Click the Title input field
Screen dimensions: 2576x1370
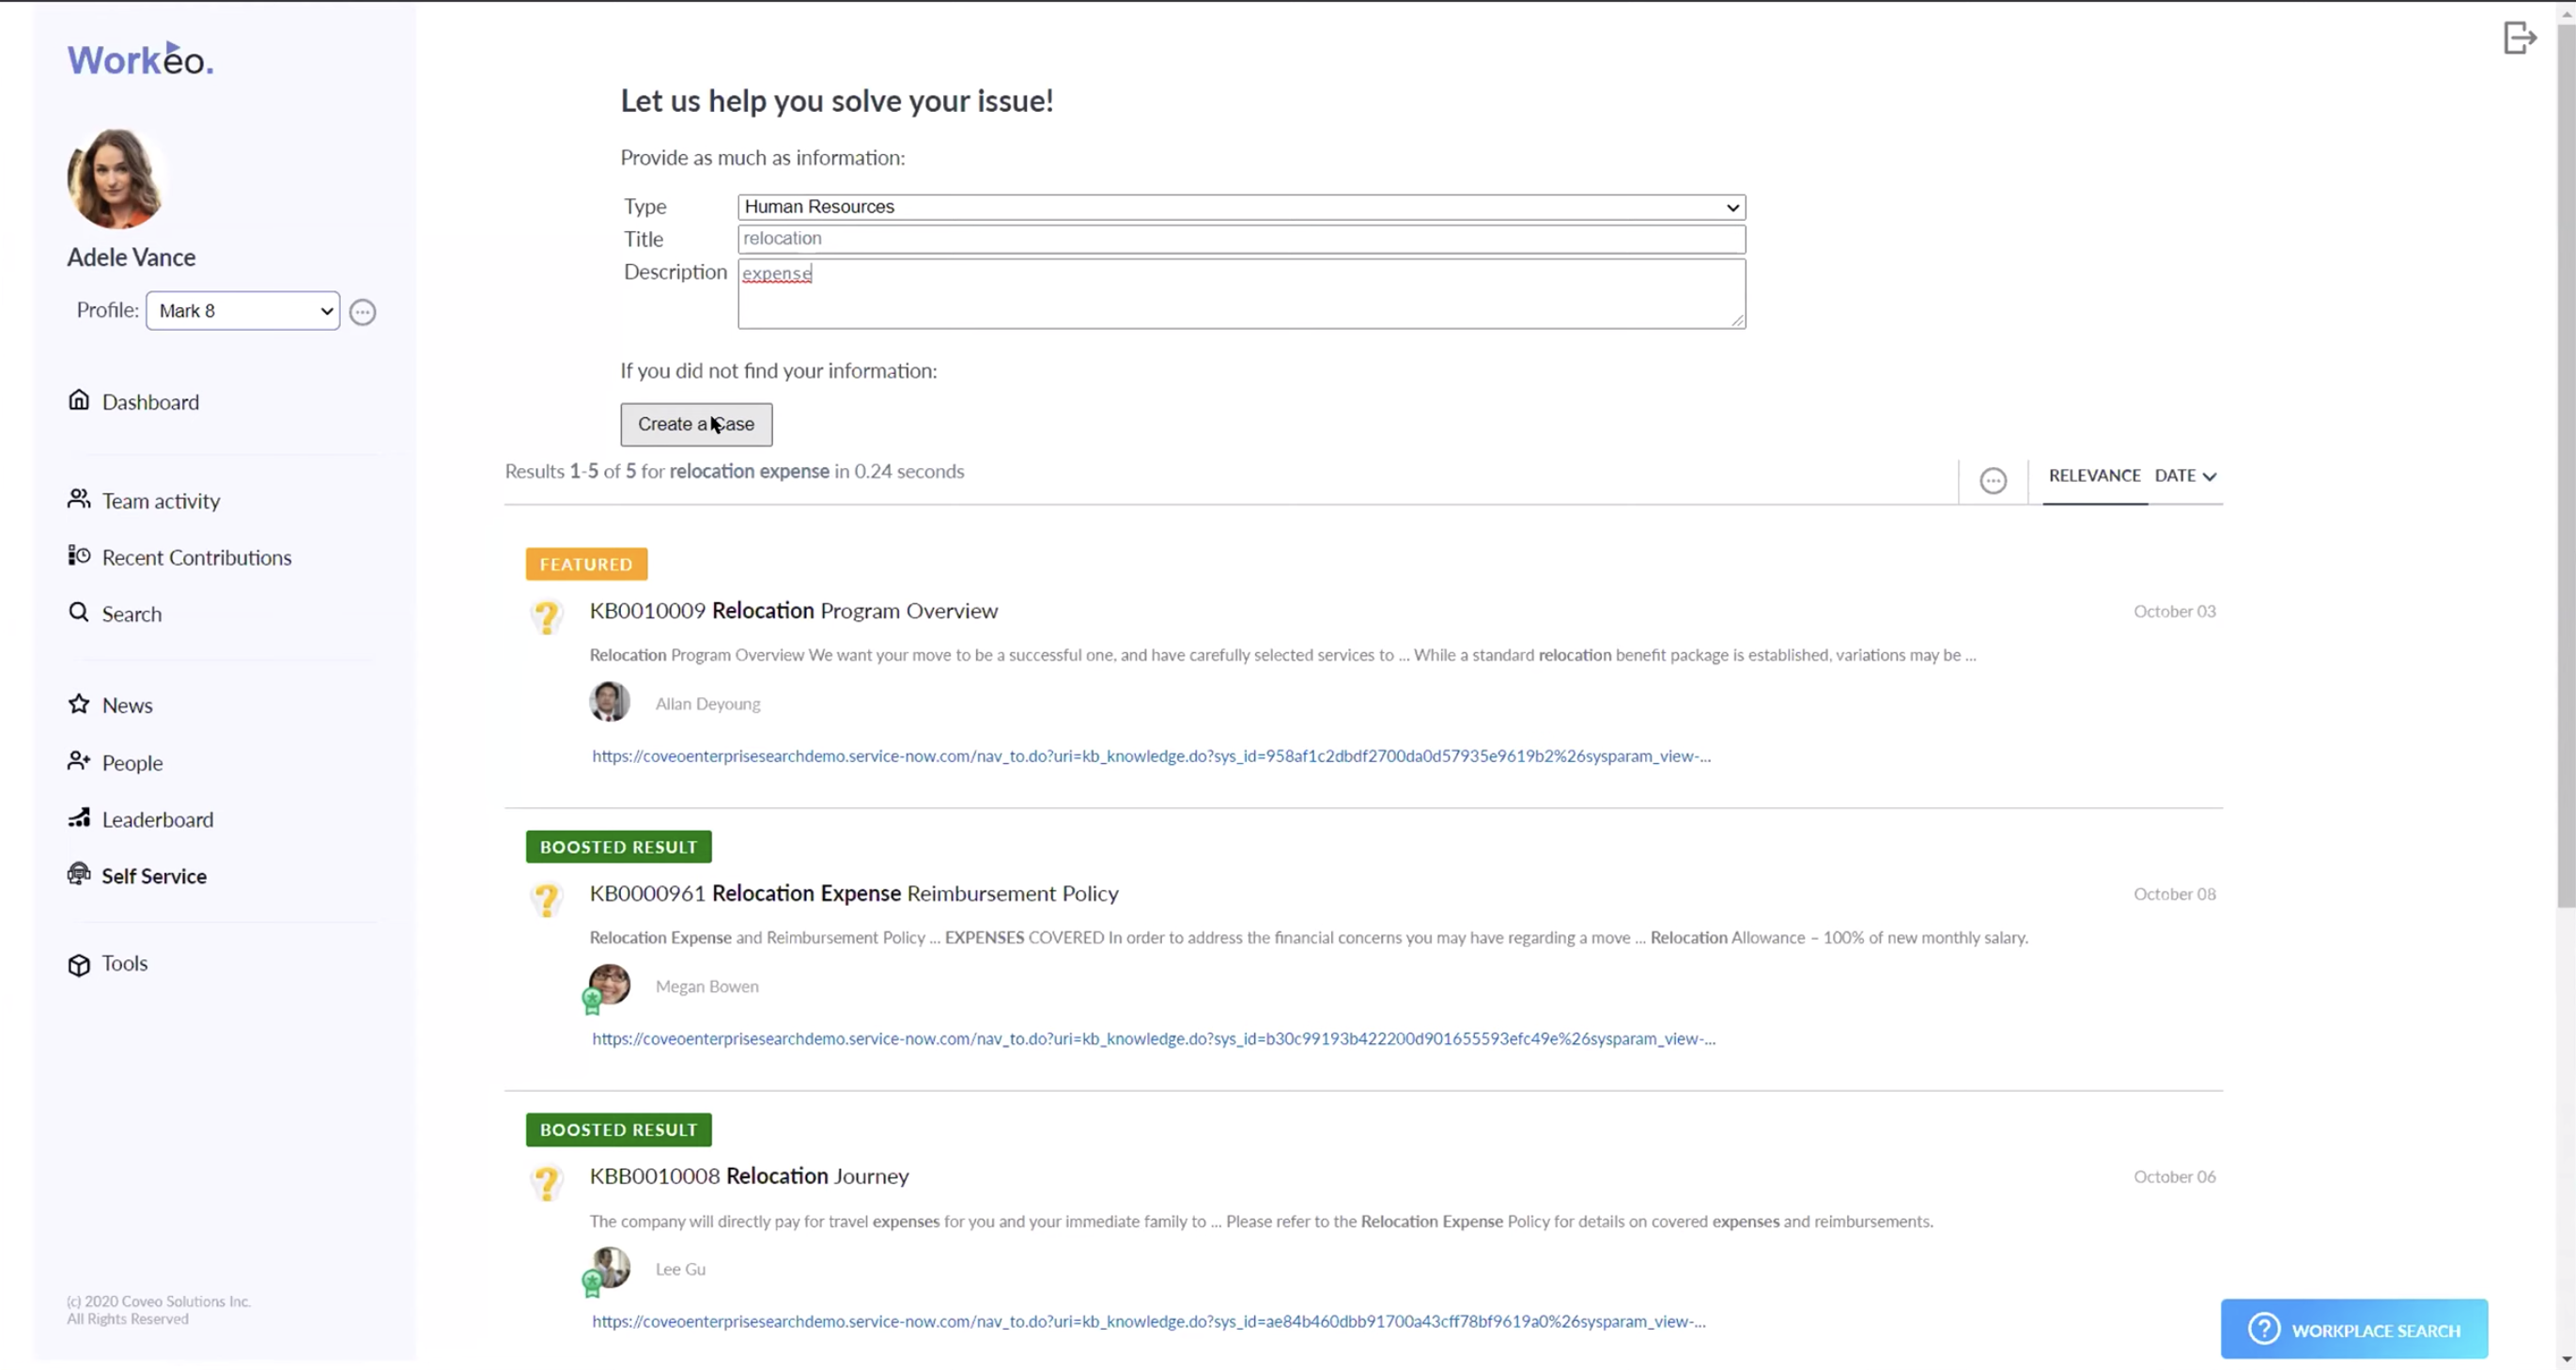click(1242, 239)
